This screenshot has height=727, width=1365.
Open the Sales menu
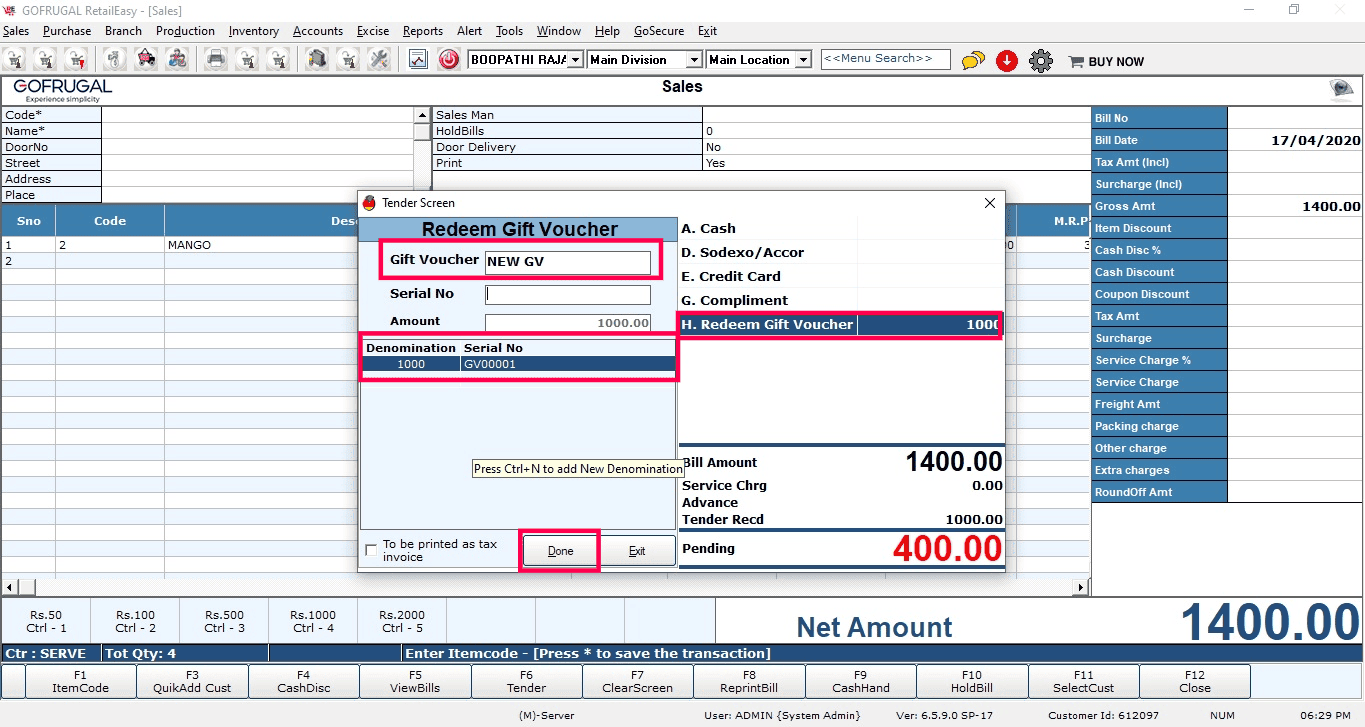[16, 31]
